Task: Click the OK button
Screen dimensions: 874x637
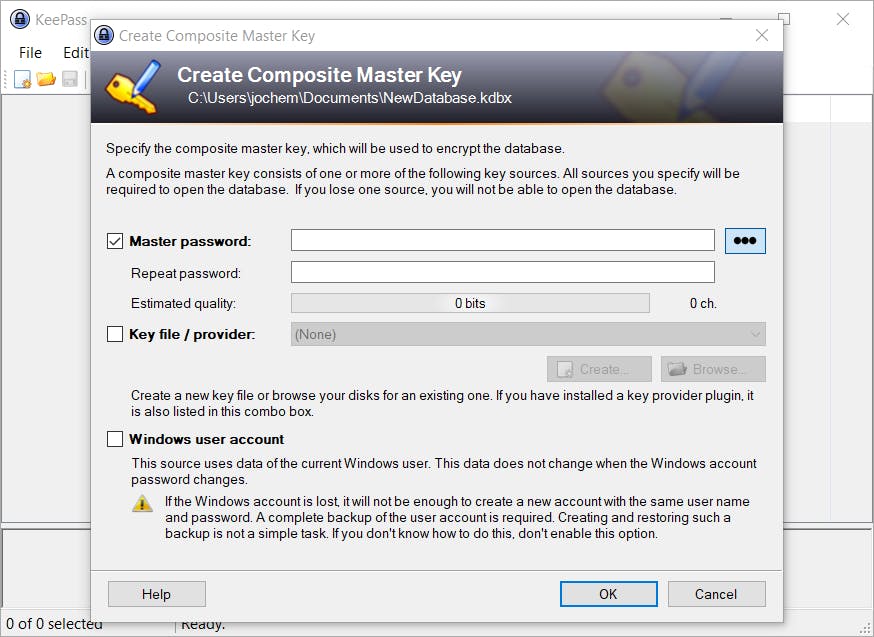Action: pyautogui.click(x=608, y=594)
